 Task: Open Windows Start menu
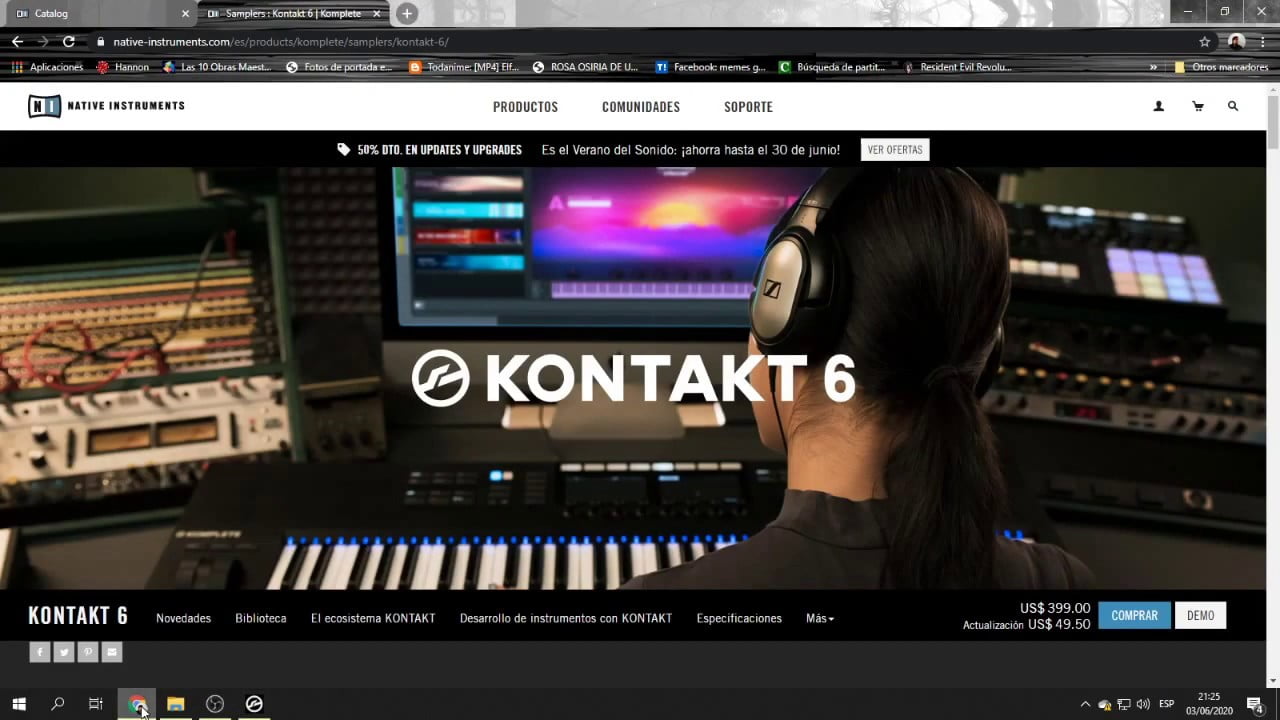tap(19, 704)
